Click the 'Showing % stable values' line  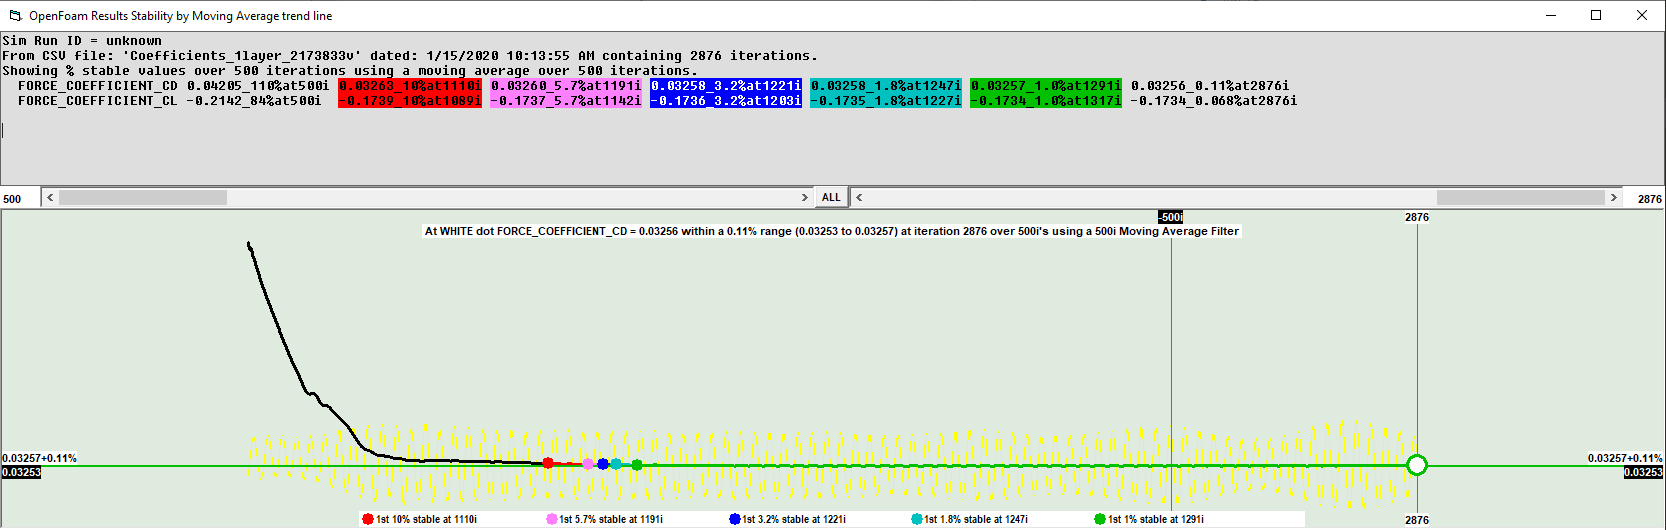[x=350, y=71]
